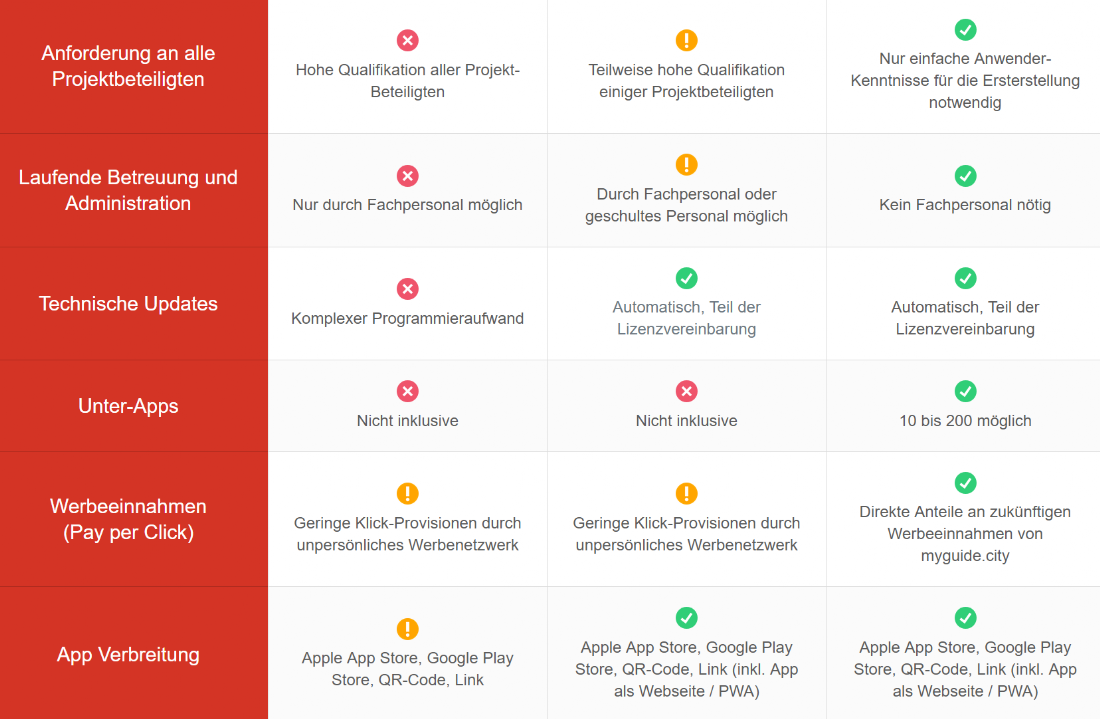Click red X icon above 'Nur durch Fachpersonal möglich'
1100x719 pixels.
[x=408, y=175]
